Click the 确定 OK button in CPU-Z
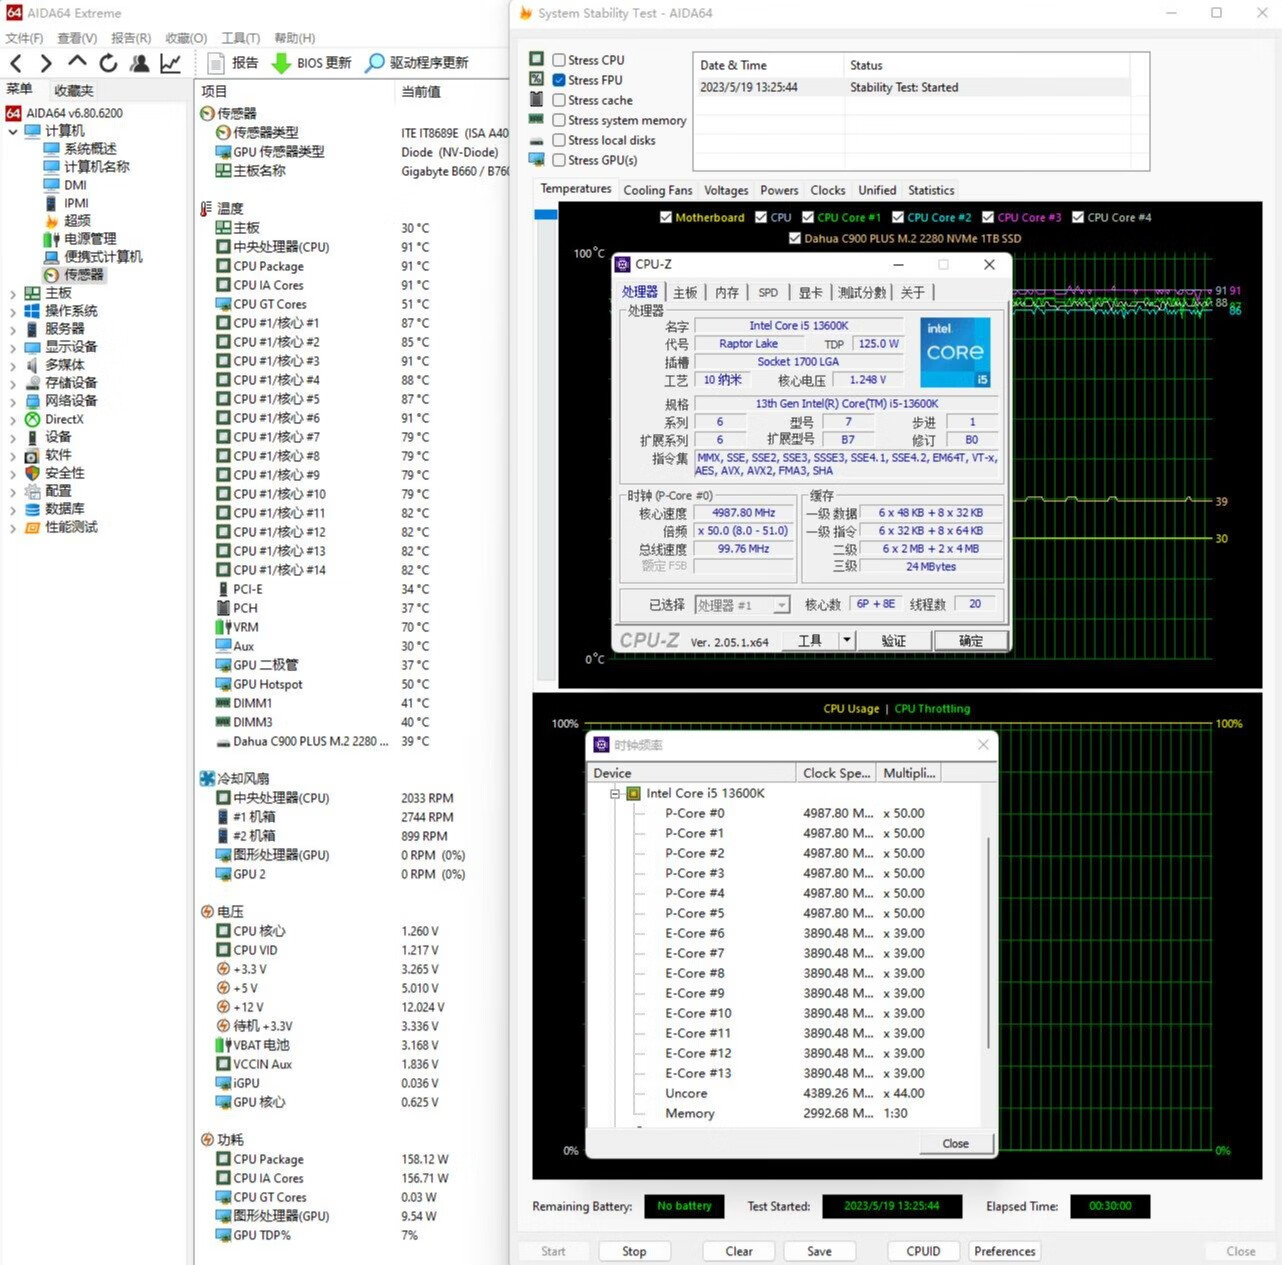This screenshot has height=1265, width=1282. coord(971,640)
